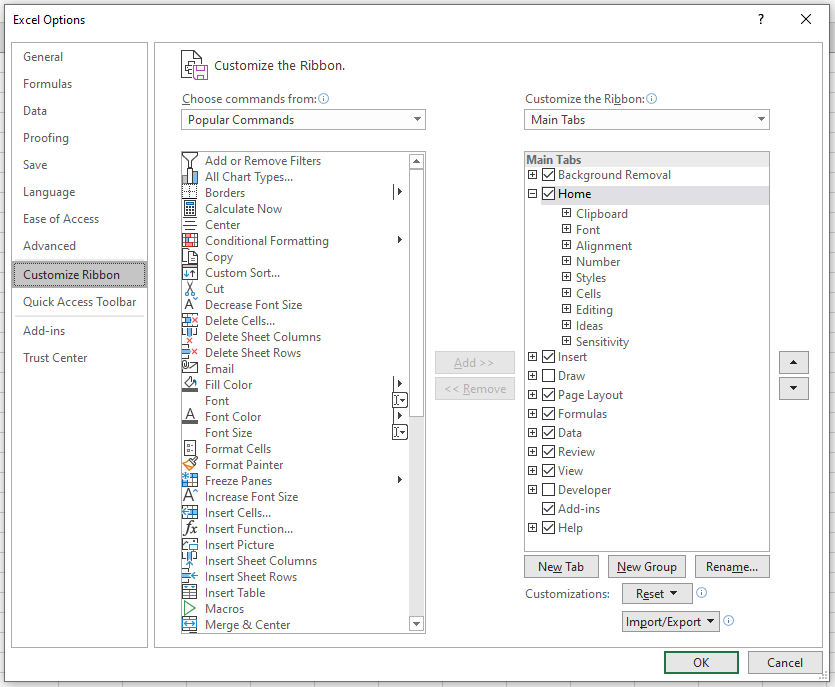The height and width of the screenshot is (687, 835).
Task: Select the Macros command
Action: point(224,608)
